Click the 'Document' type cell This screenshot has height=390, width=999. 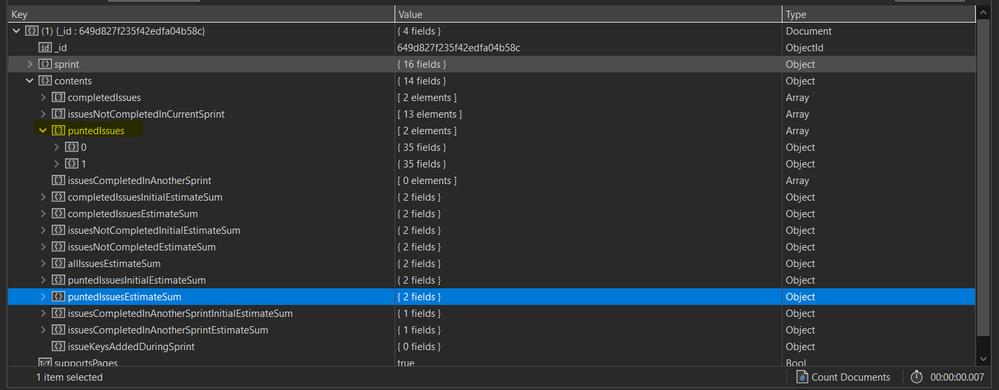click(809, 31)
